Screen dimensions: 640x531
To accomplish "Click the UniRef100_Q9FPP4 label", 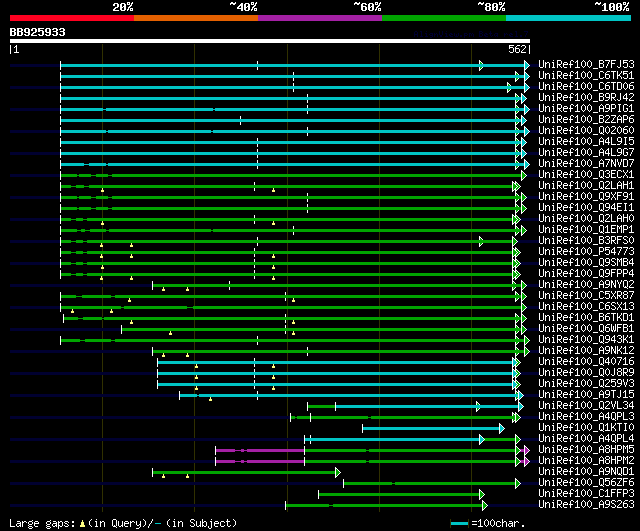I will coord(586,274).
